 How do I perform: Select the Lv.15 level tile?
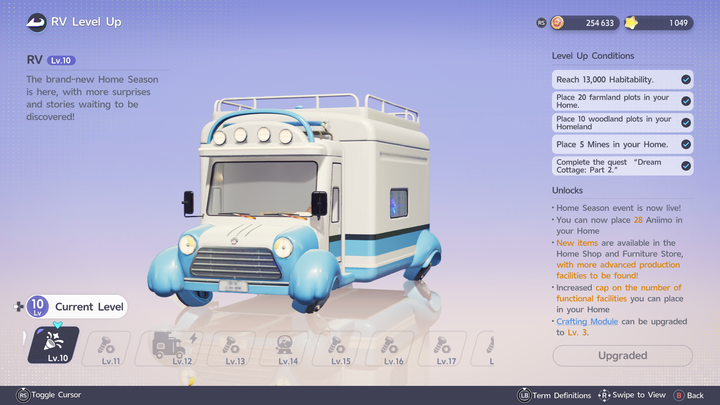pos(337,349)
